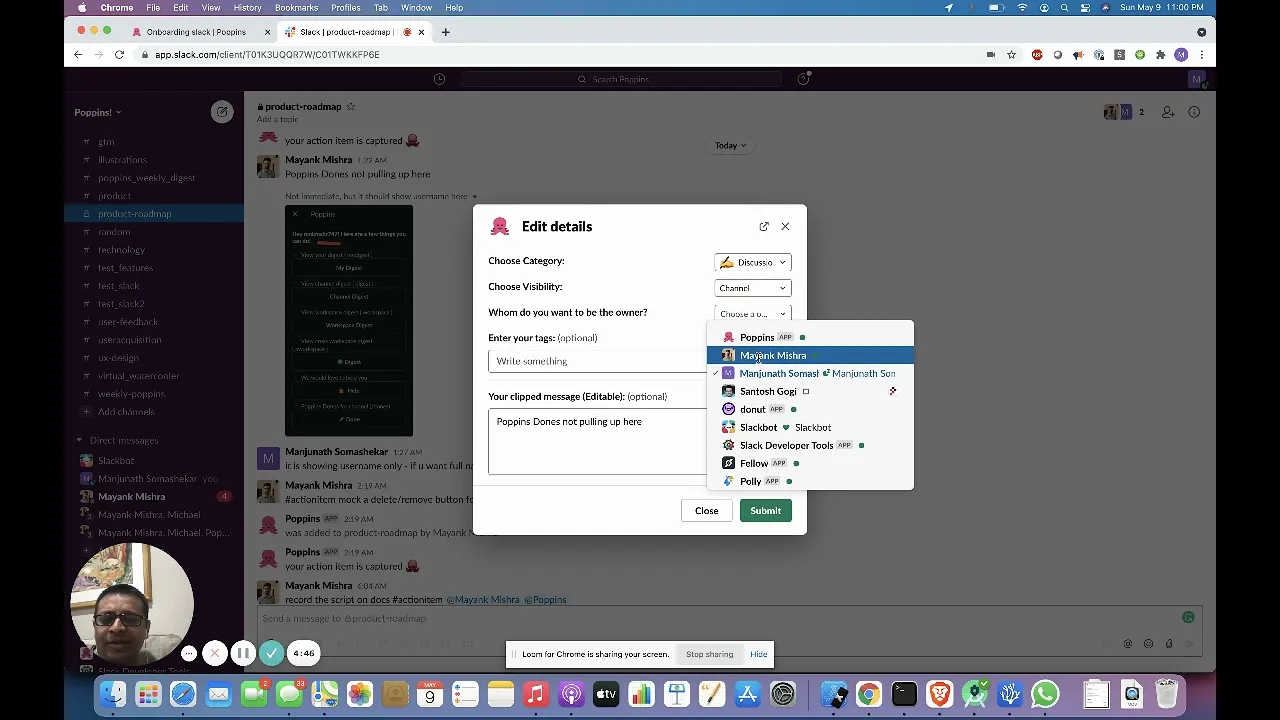The height and width of the screenshot is (720, 1280).
Task: Open the Choose Category dropdown
Action: point(753,262)
